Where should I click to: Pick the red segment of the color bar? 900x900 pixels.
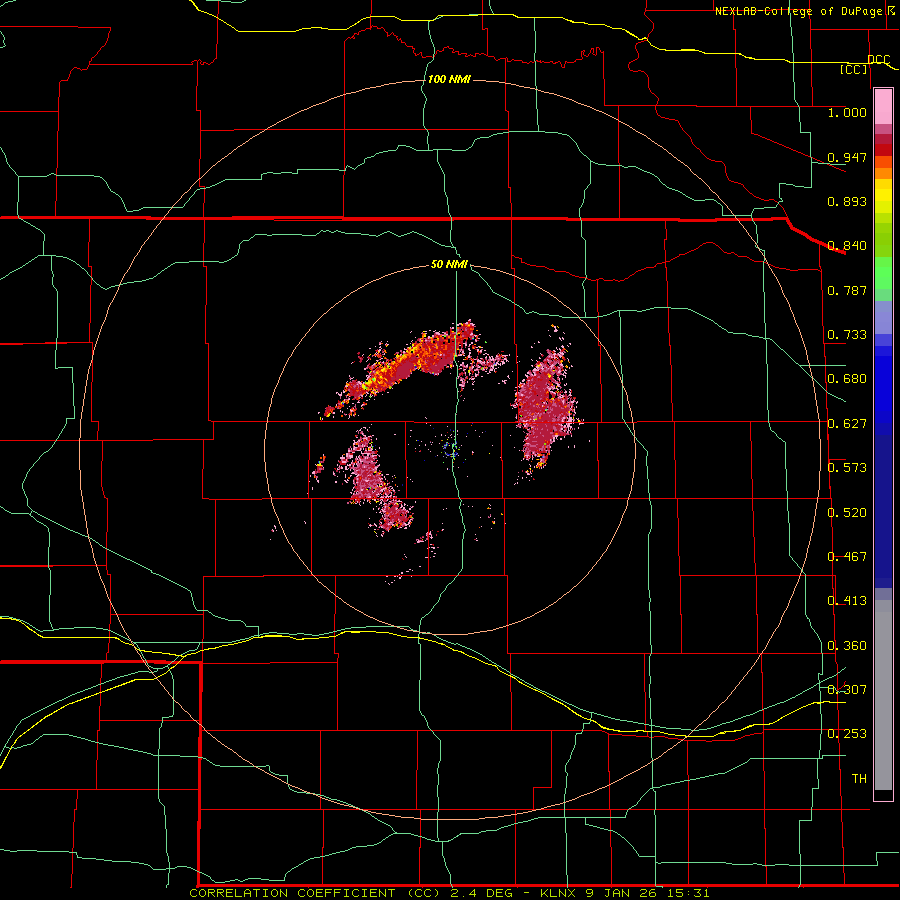coord(883,150)
